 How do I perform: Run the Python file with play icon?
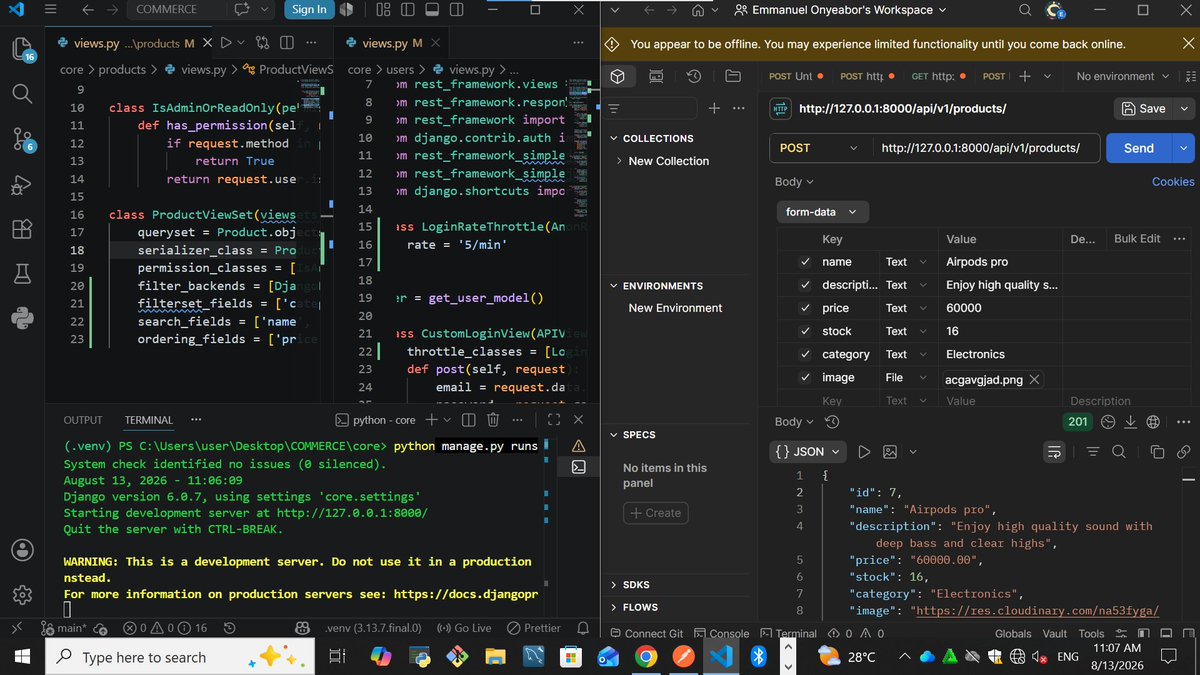[x=226, y=43]
